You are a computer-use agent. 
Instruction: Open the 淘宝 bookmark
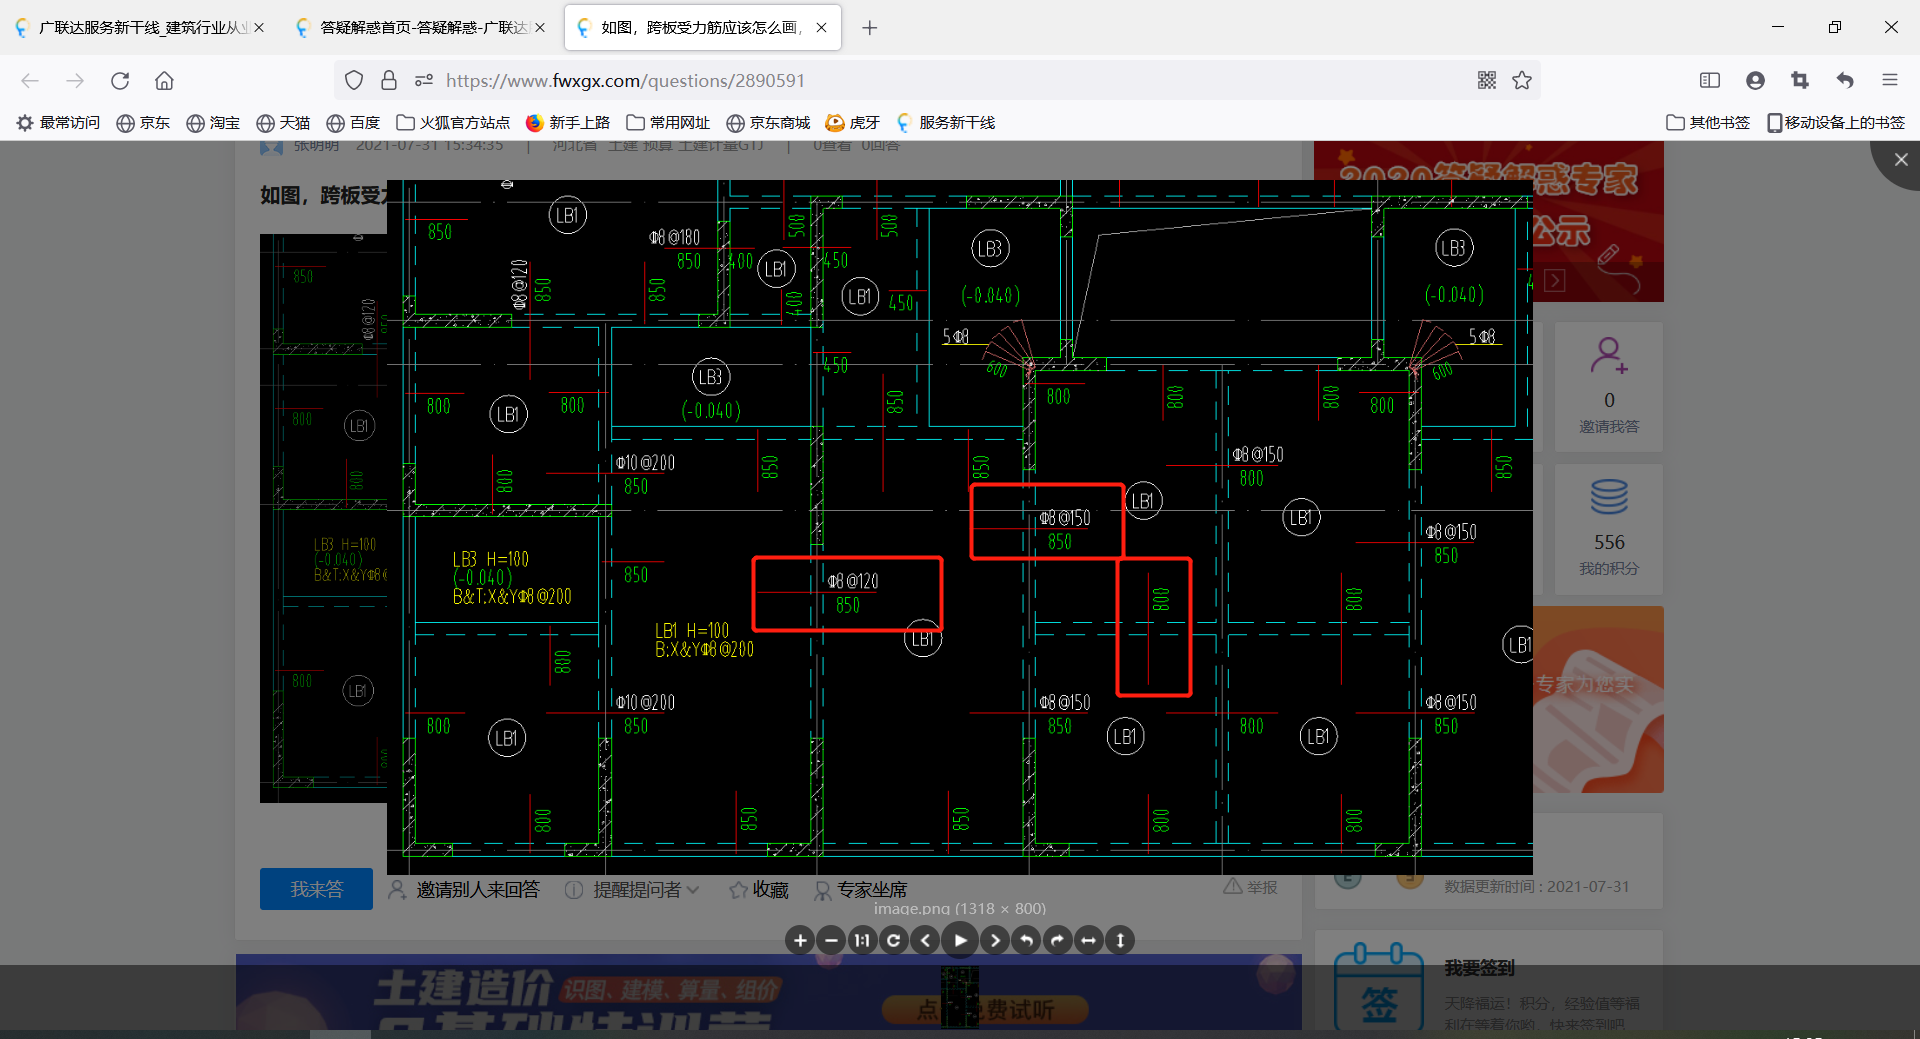pos(213,122)
